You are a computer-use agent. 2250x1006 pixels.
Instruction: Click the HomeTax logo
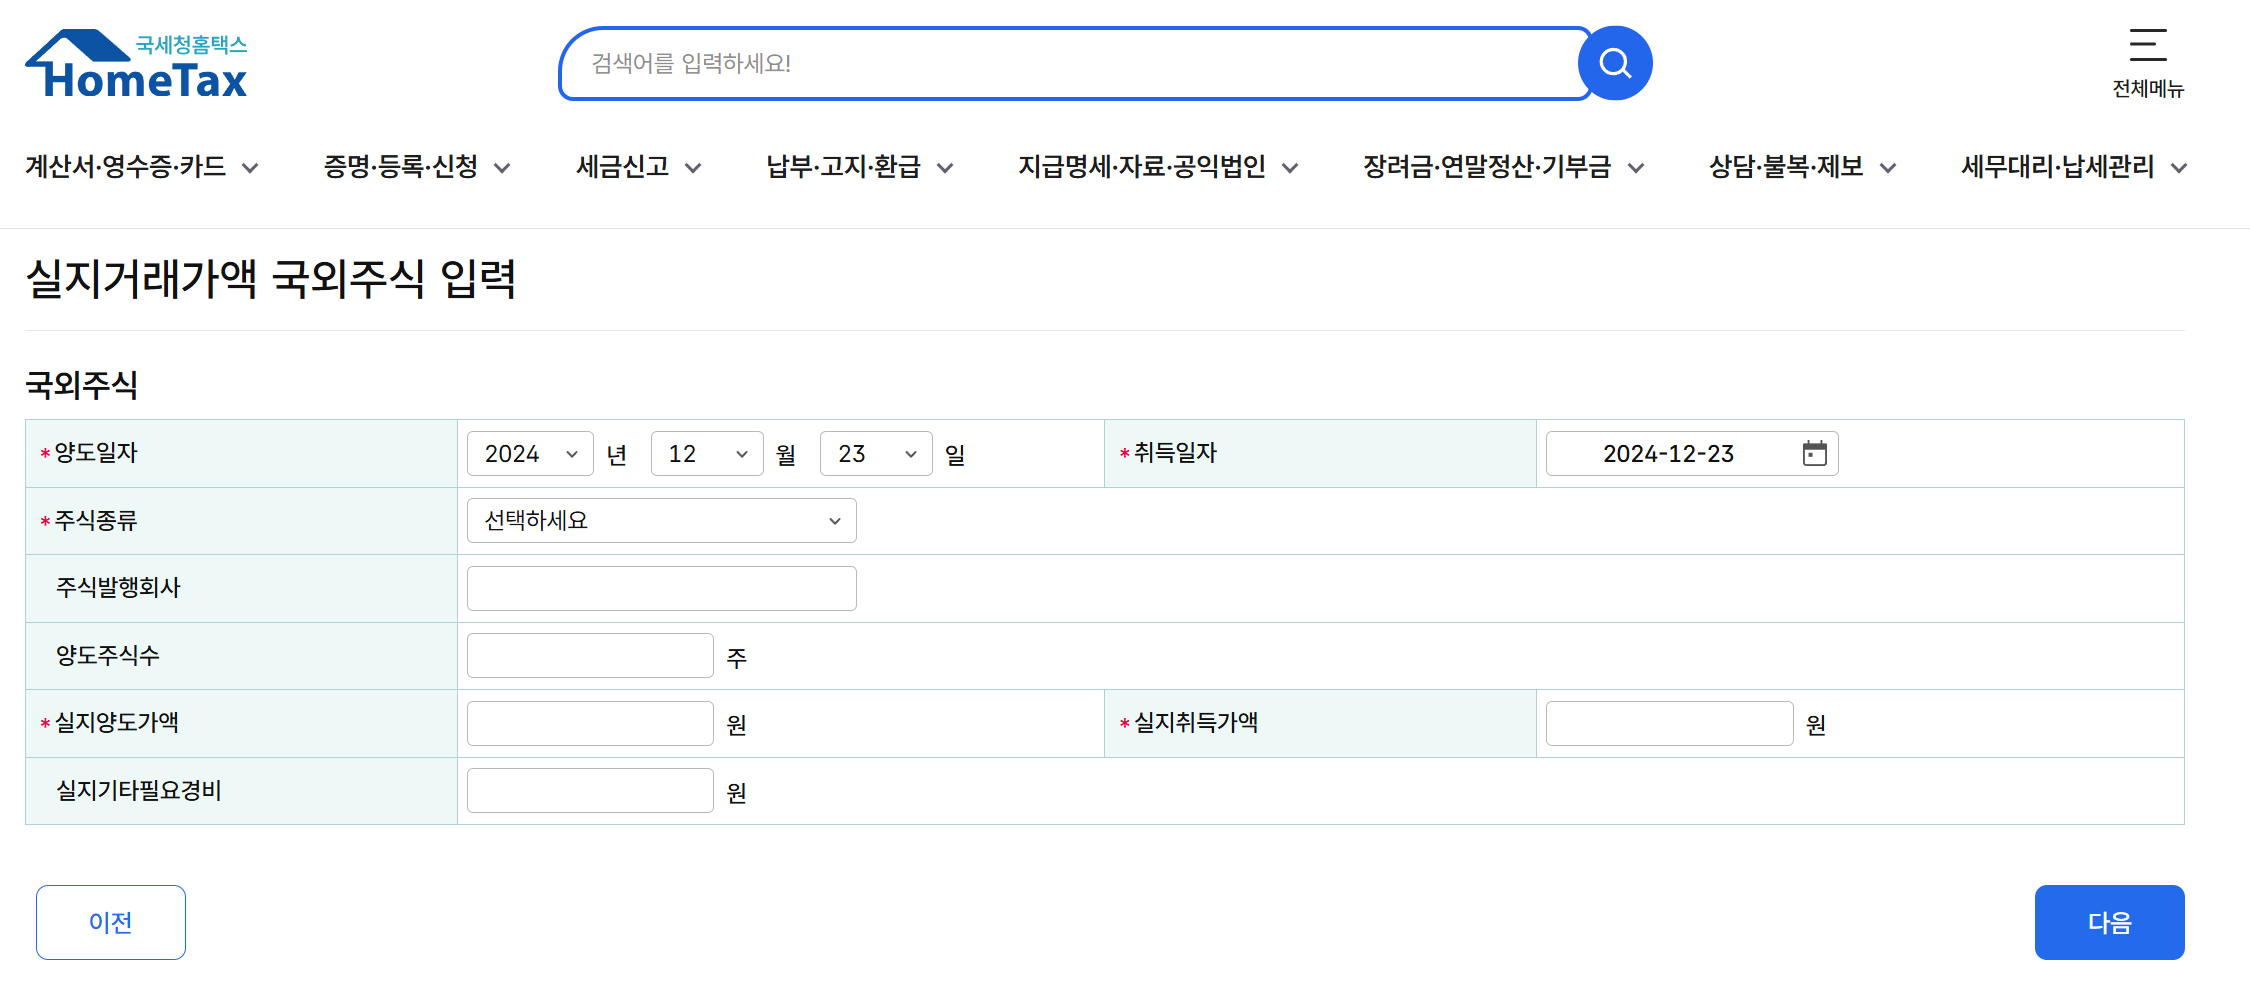(x=135, y=62)
